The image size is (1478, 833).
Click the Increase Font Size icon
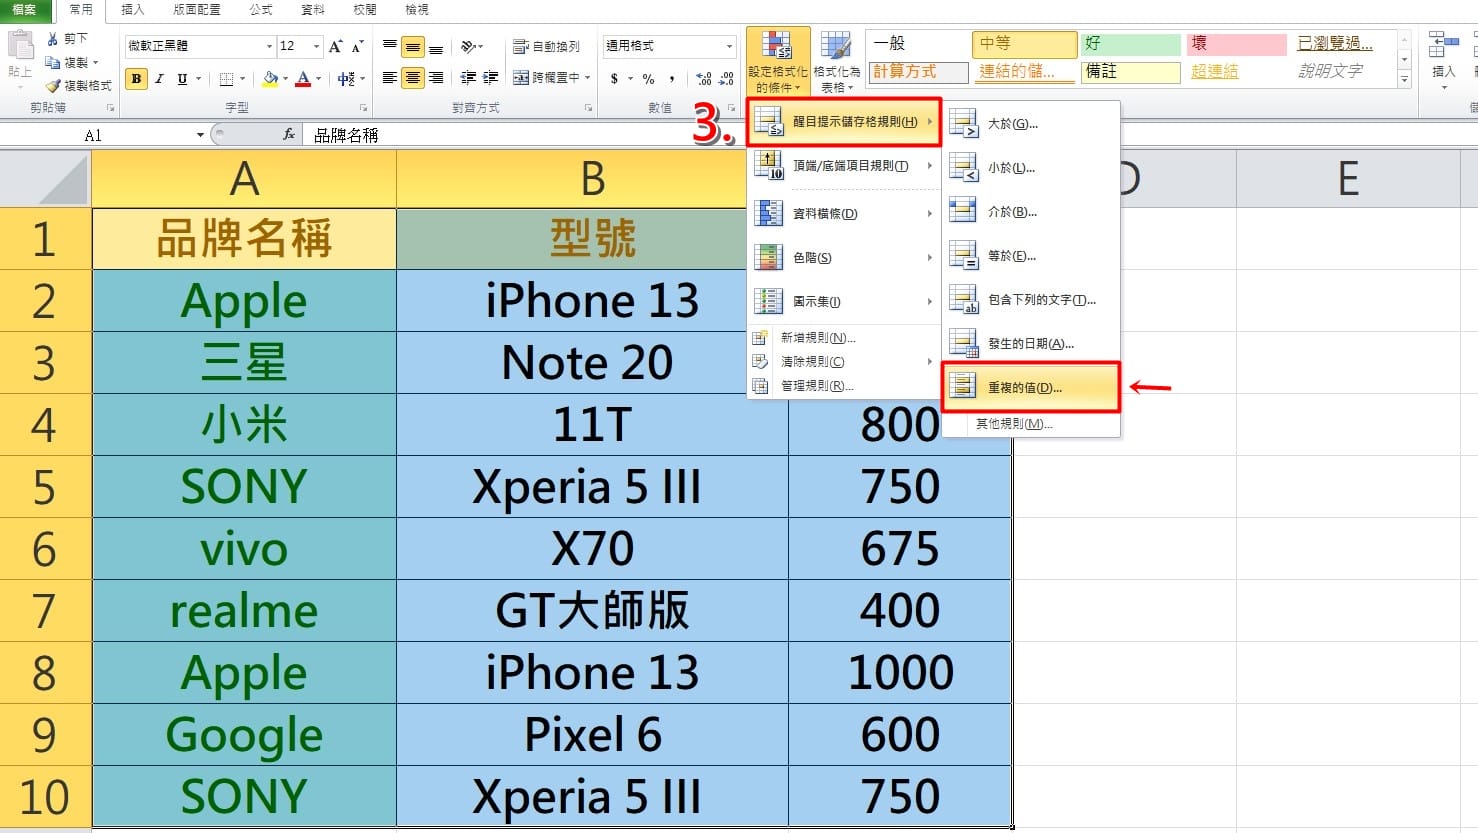(335, 46)
